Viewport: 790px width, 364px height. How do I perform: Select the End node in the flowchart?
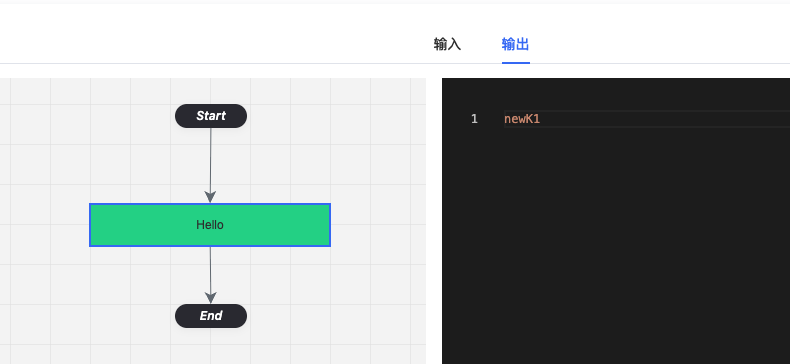[x=211, y=316]
